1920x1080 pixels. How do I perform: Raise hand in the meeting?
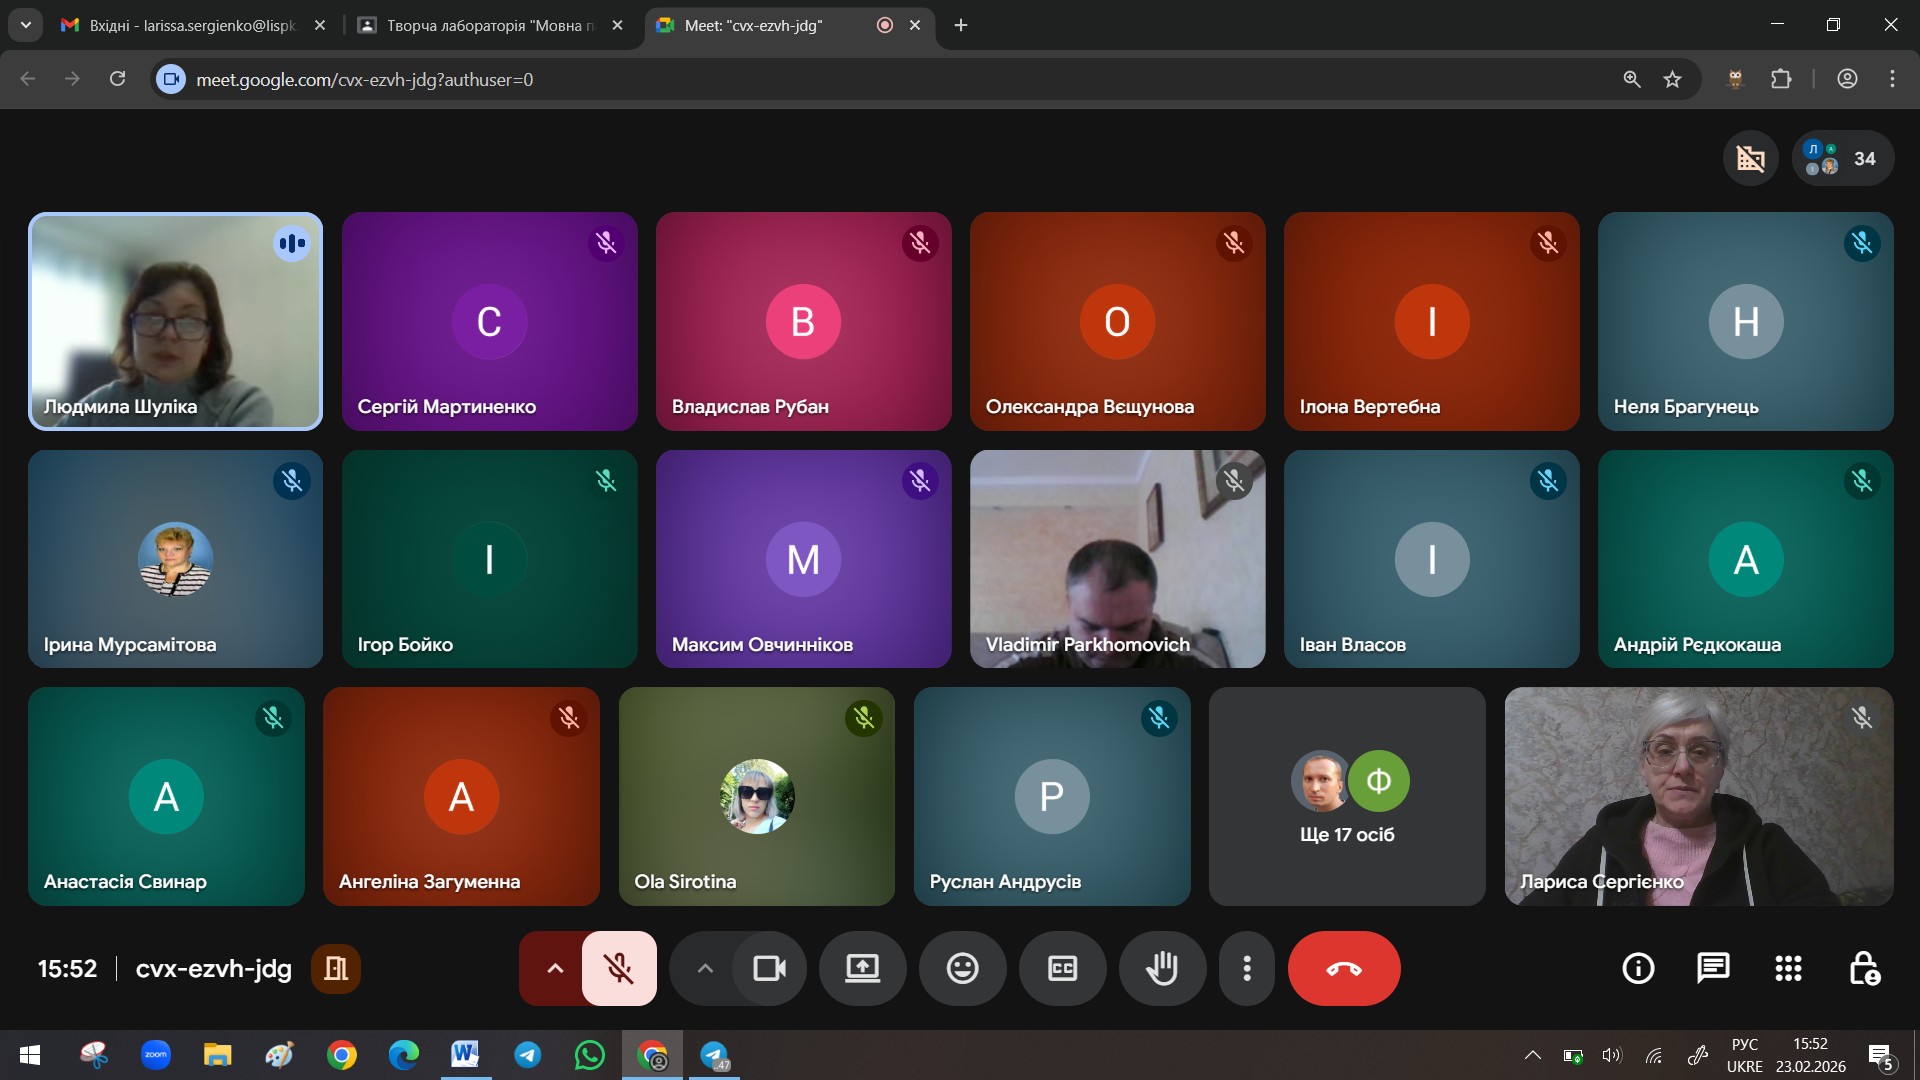(x=1161, y=968)
